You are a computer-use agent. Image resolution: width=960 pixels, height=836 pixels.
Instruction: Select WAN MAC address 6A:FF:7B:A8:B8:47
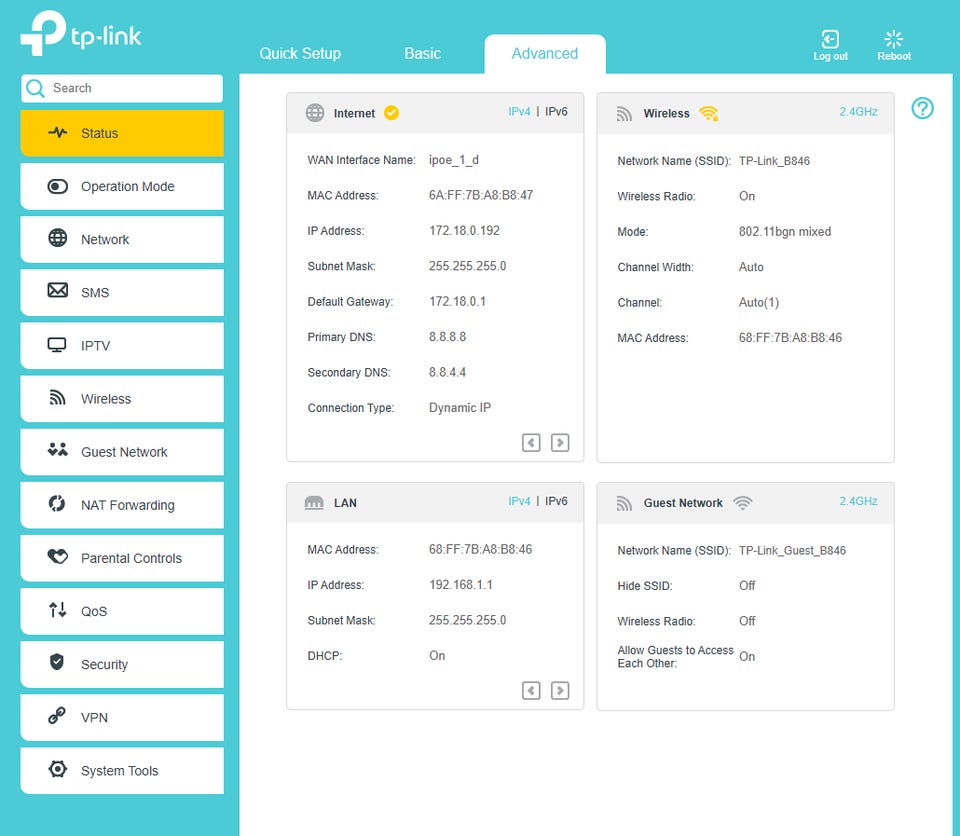coord(481,195)
